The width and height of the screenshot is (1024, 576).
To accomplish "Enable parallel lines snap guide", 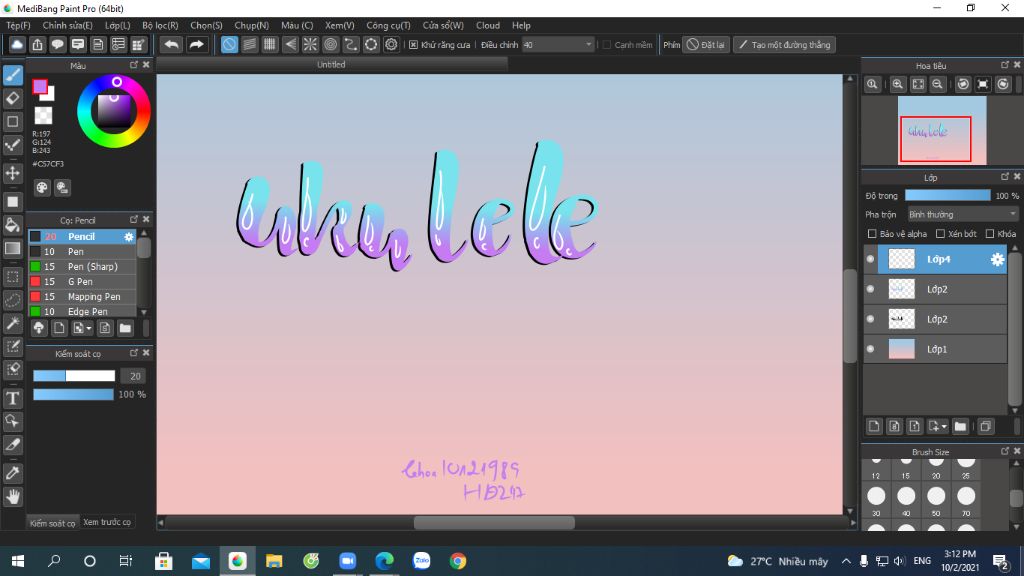I will pos(249,44).
